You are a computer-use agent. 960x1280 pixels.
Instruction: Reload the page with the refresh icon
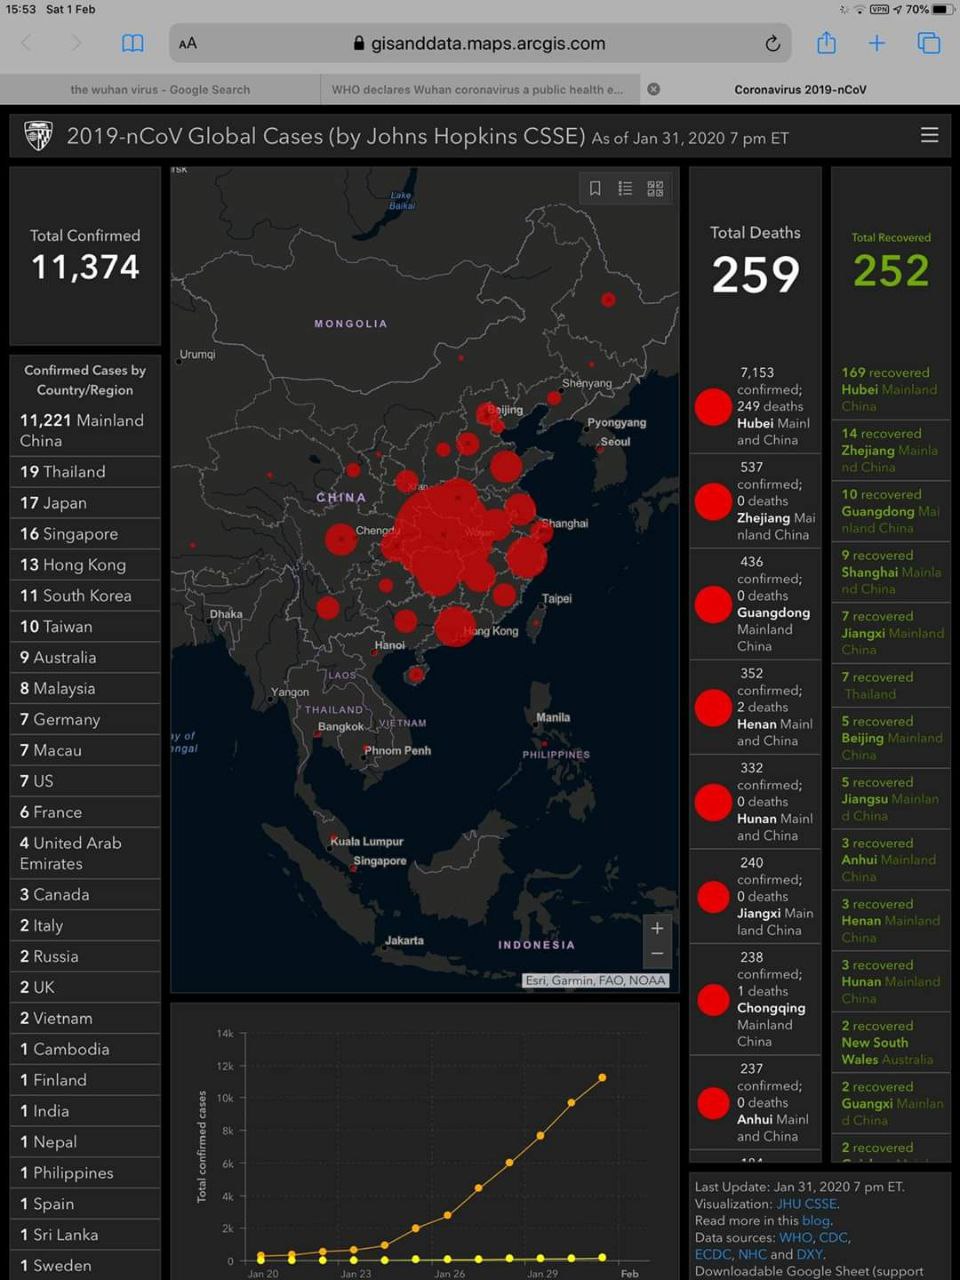point(772,43)
